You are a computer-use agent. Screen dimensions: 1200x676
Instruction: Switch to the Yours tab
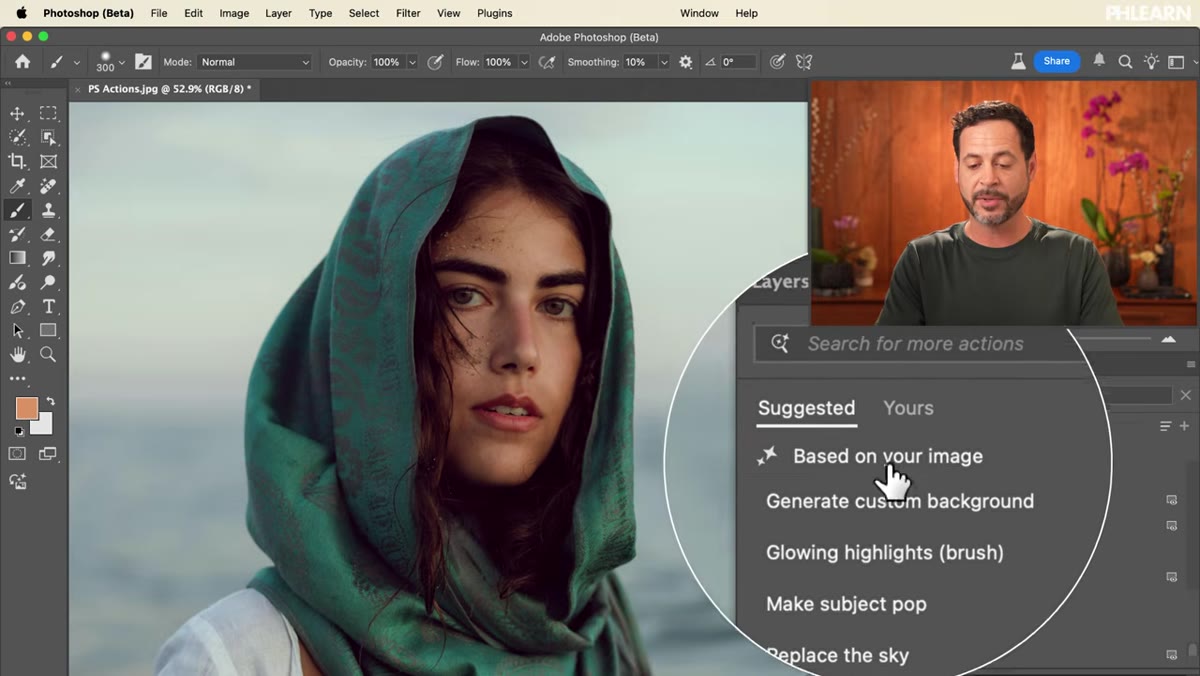[908, 408]
